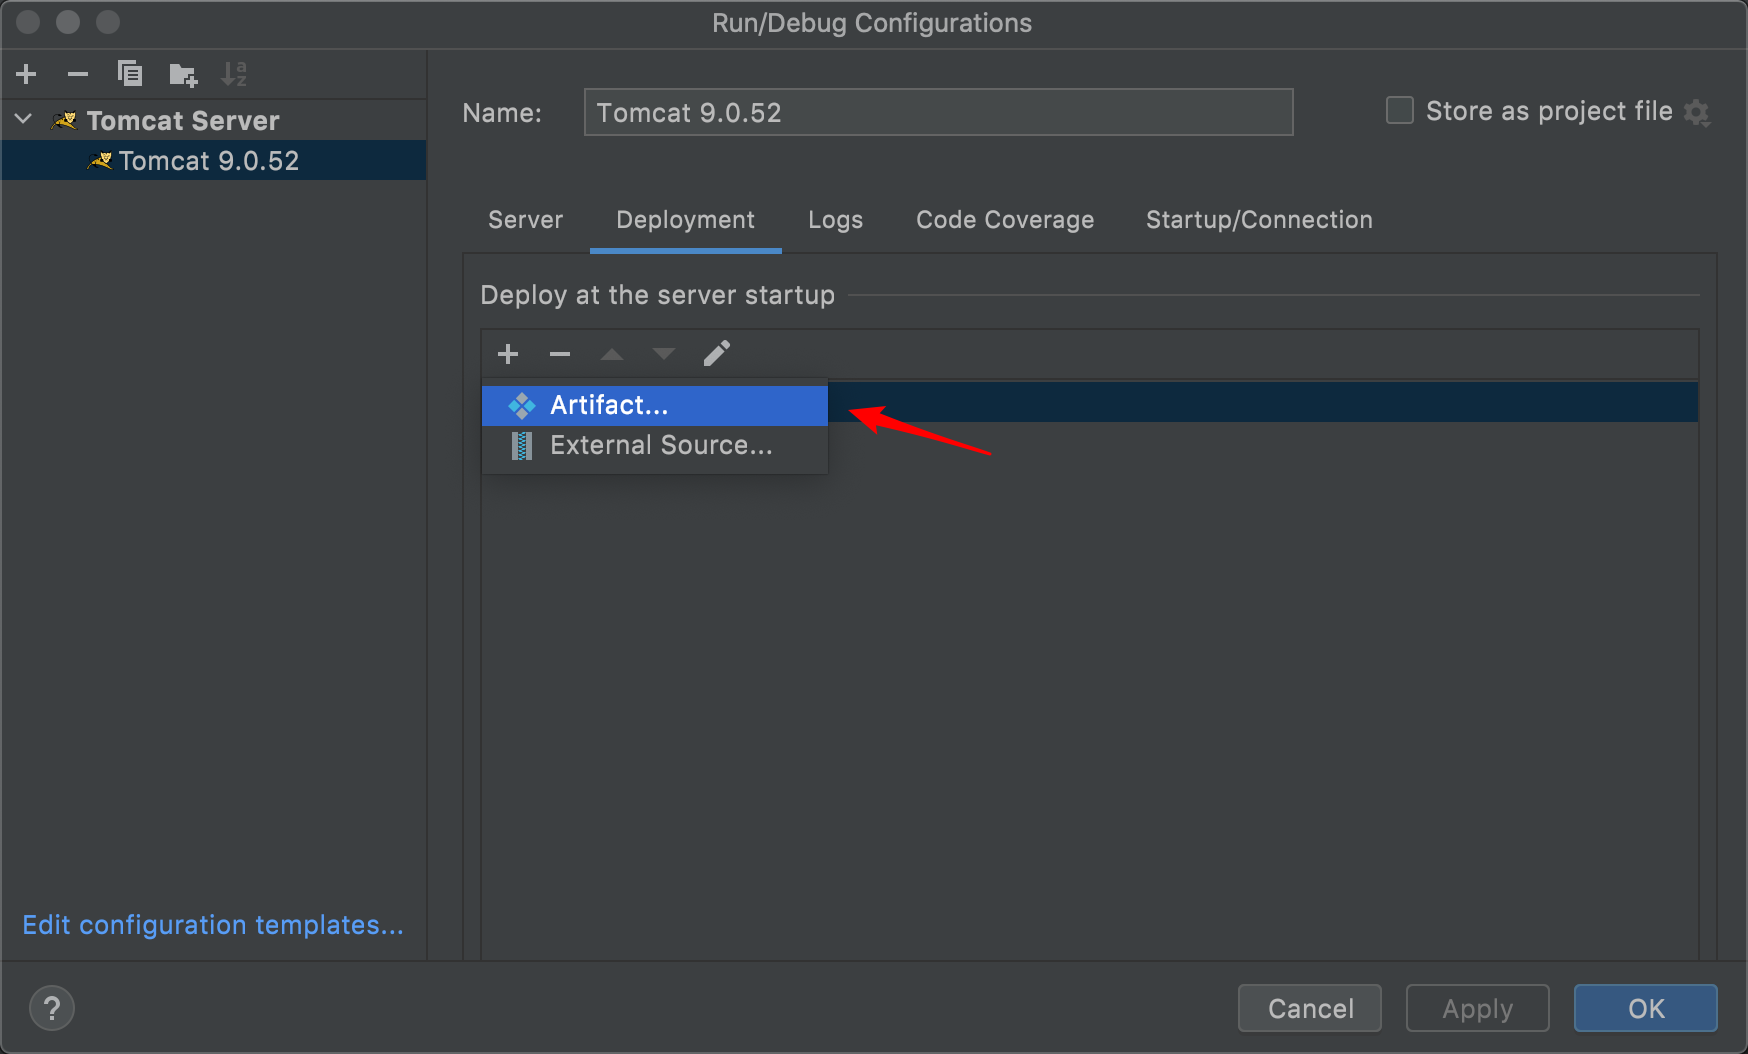Enable Store as project file checkbox

point(1399,110)
